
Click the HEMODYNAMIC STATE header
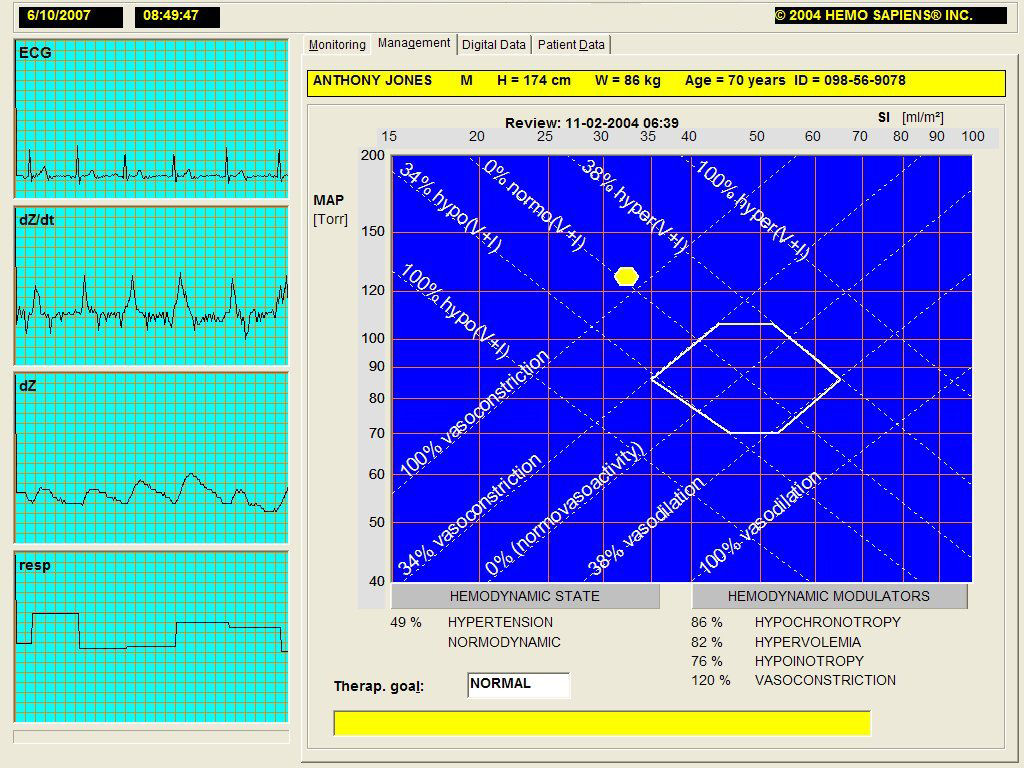tap(525, 596)
